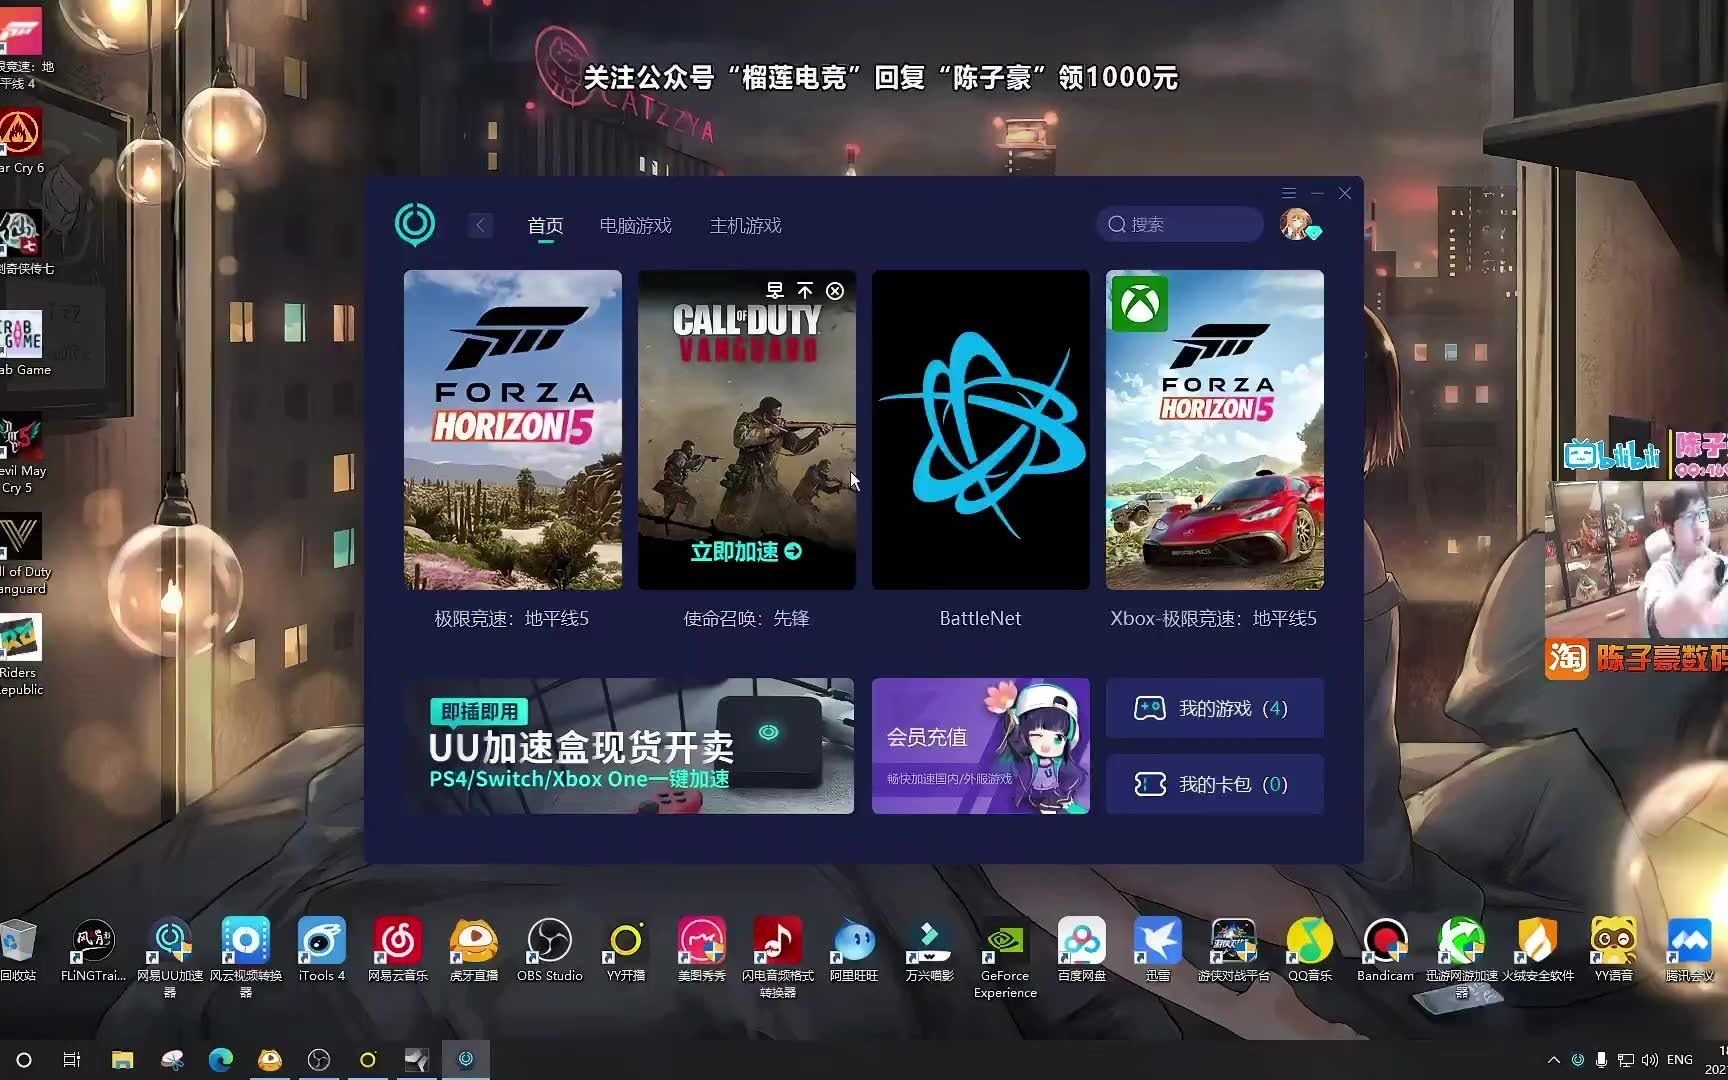Open the 万兴喵影 desktop shortcut

[930, 950]
